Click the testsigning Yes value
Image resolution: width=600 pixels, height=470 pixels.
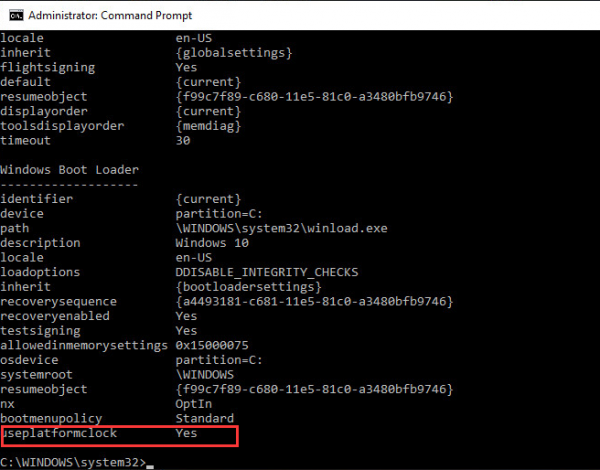(186, 330)
